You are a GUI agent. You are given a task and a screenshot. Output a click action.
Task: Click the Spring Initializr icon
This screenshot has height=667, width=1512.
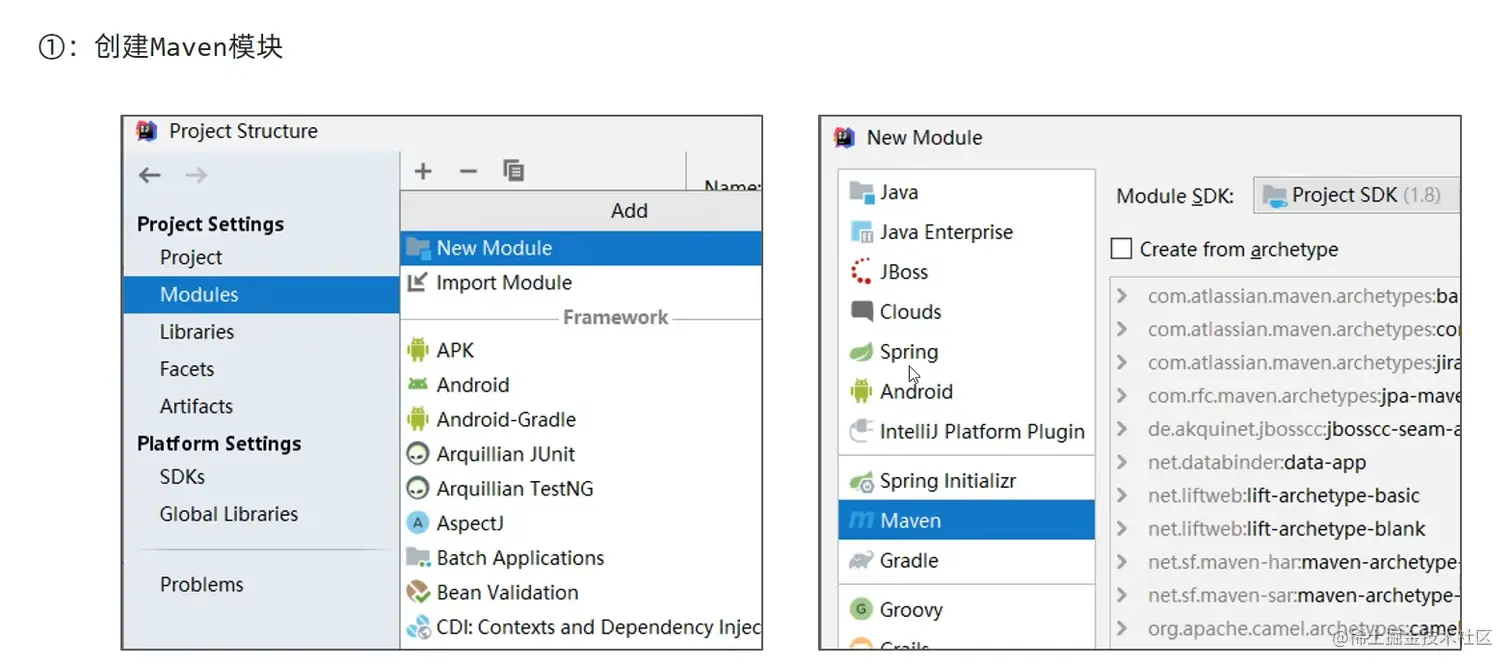[x=861, y=481]
